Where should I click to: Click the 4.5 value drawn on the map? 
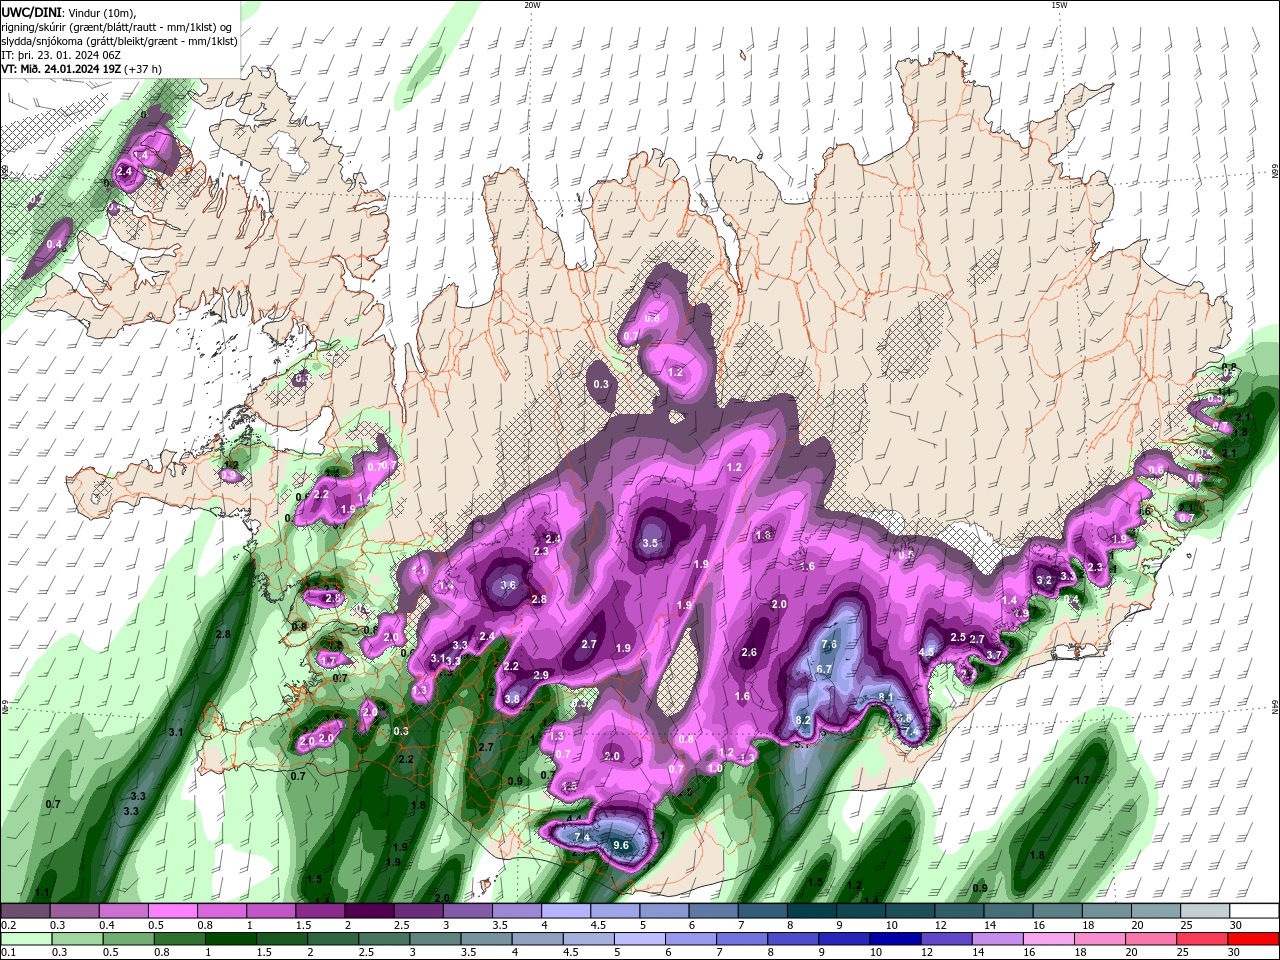pos(926,652)
